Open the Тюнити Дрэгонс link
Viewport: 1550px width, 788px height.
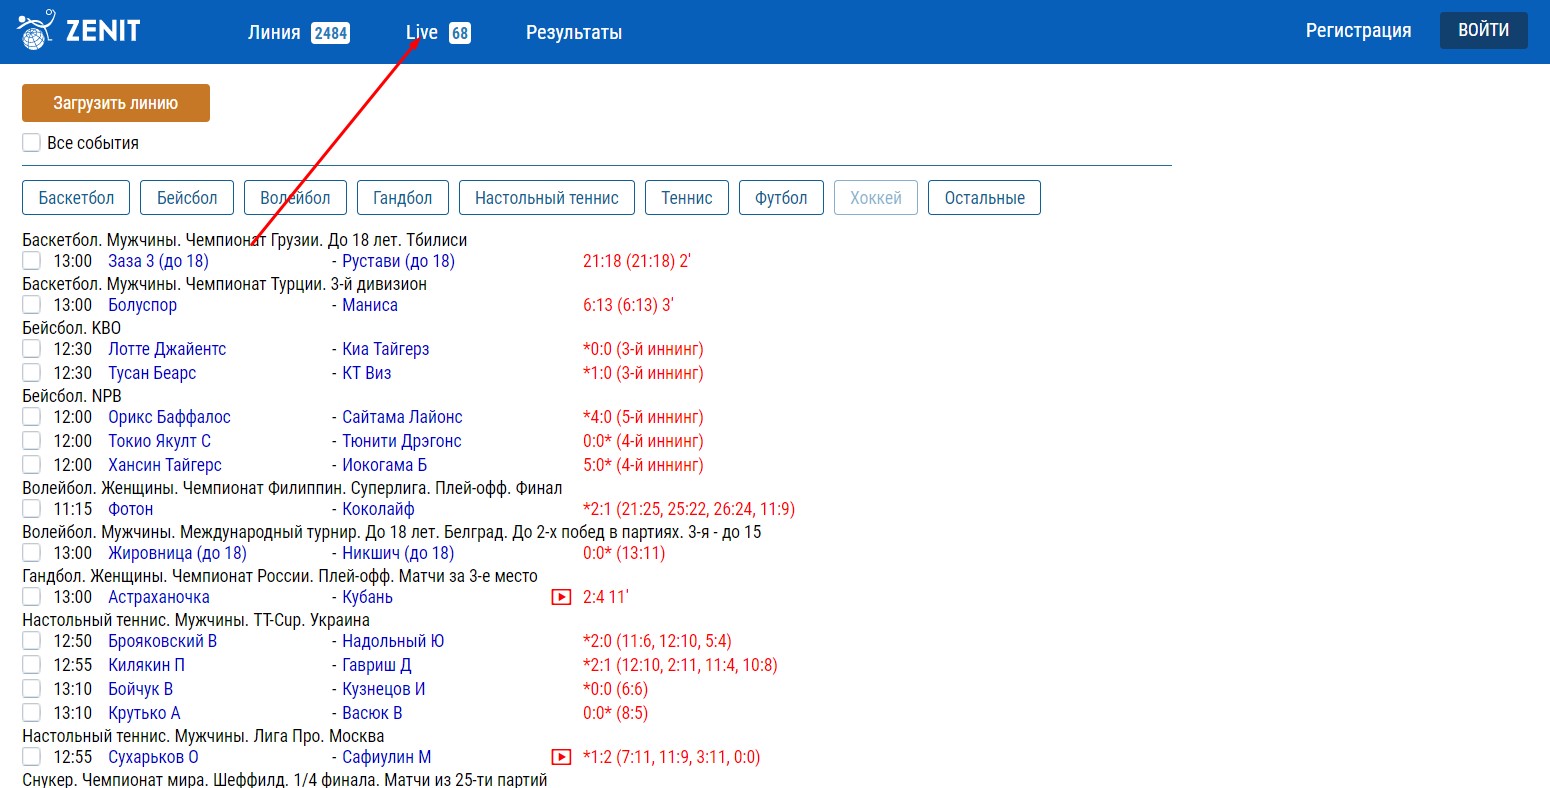pos(402,441)
